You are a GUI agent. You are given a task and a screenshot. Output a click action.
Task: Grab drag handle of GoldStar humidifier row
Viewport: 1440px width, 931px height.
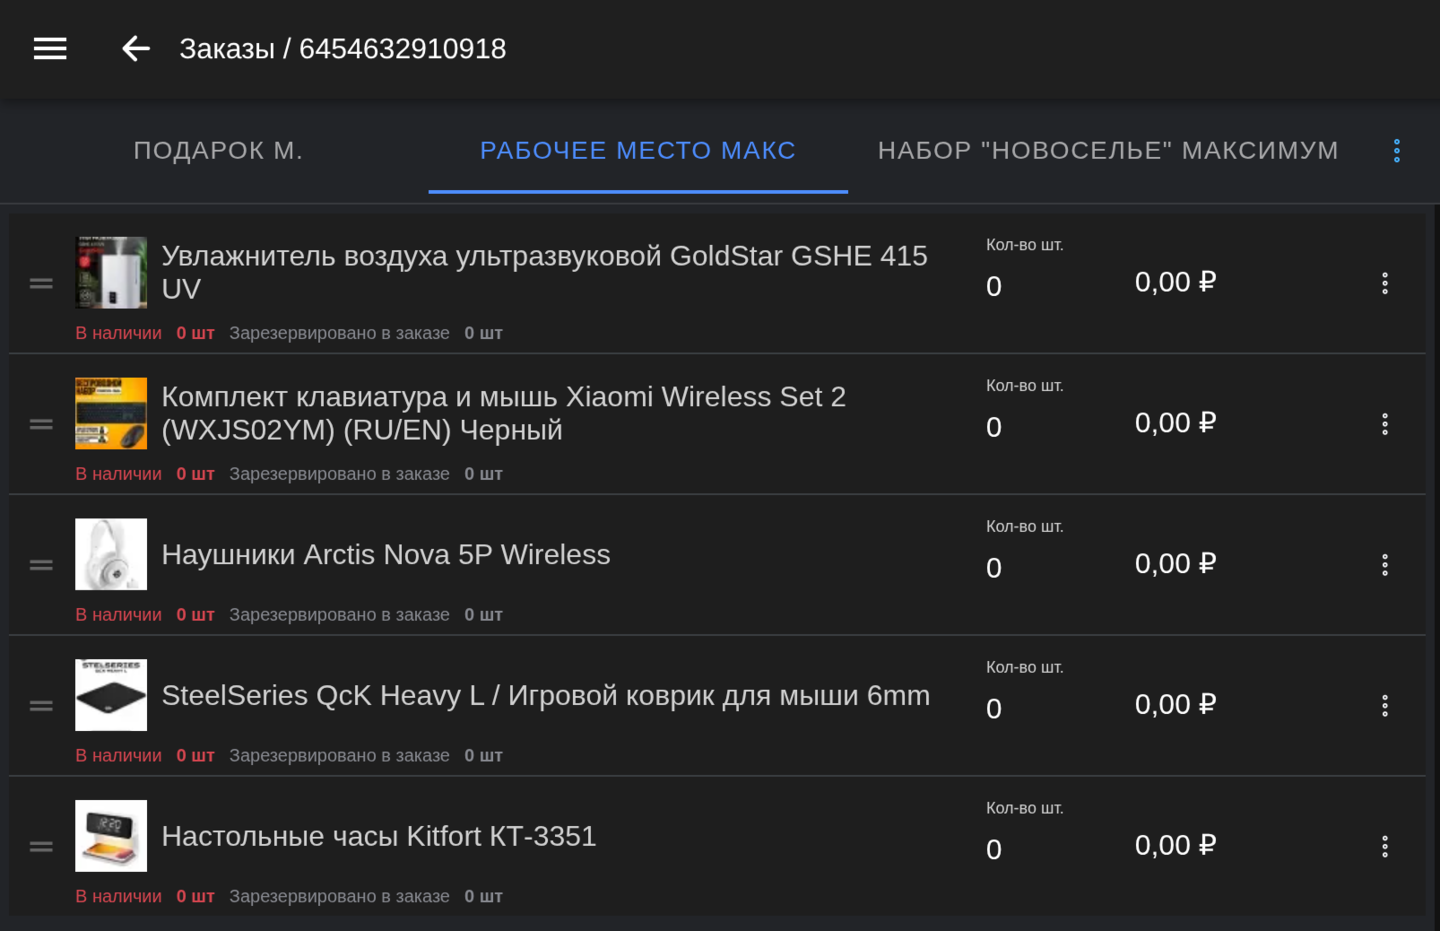pos(41,284)
